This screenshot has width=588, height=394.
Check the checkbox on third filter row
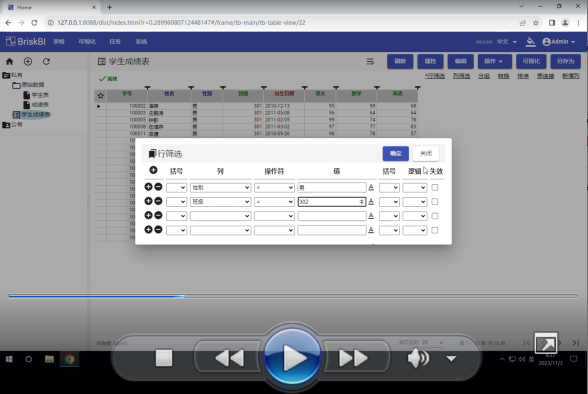tap(435, 216)
